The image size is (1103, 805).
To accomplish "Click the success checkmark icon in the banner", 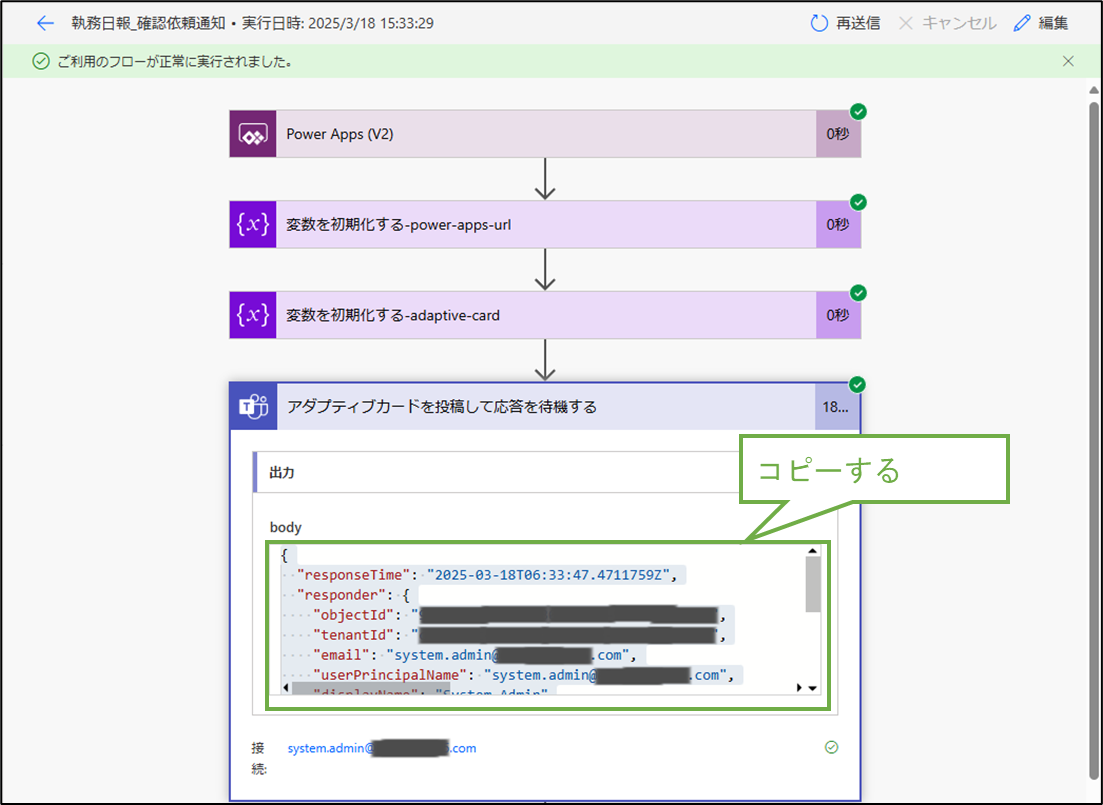I will [41, 61].
